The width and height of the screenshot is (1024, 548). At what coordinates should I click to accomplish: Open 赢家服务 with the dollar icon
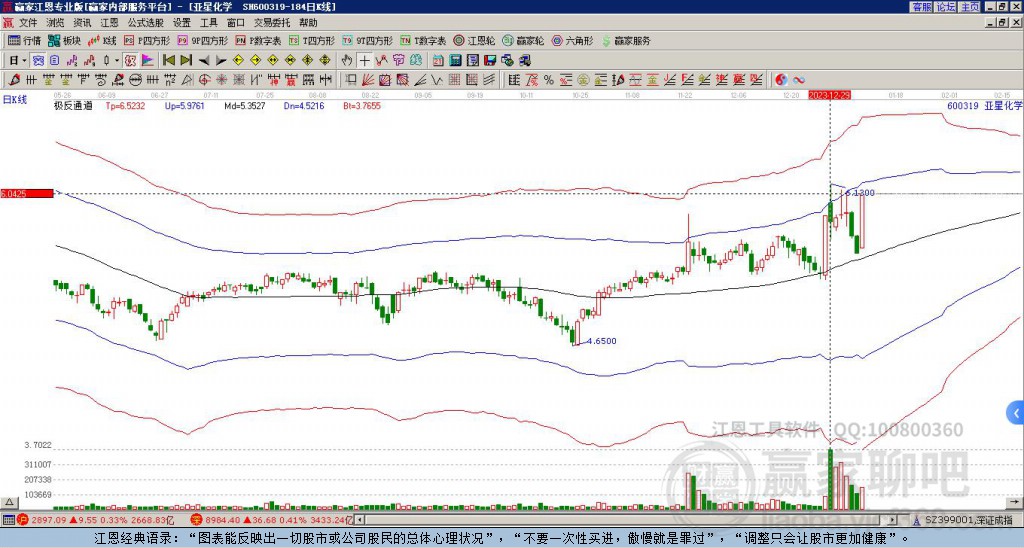(x=626, y=40)
